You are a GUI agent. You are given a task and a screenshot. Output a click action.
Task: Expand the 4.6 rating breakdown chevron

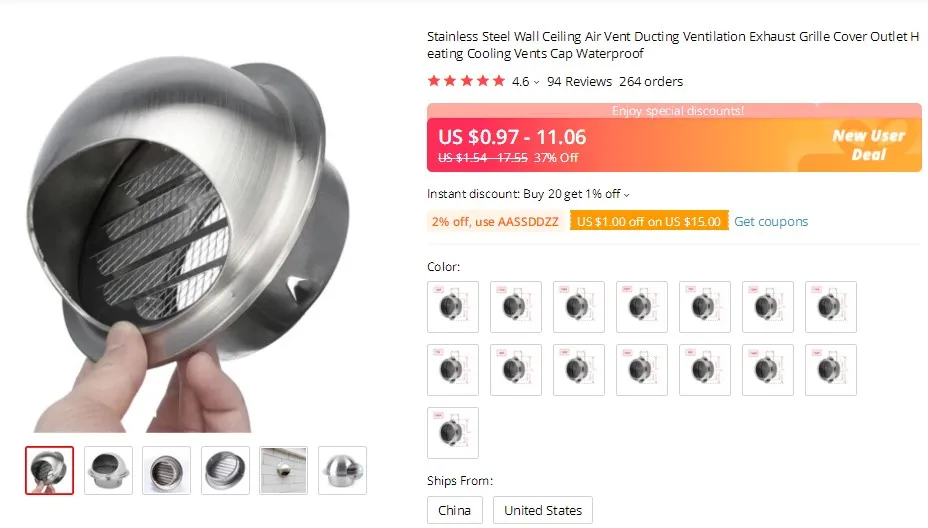(x=536, y=82)
